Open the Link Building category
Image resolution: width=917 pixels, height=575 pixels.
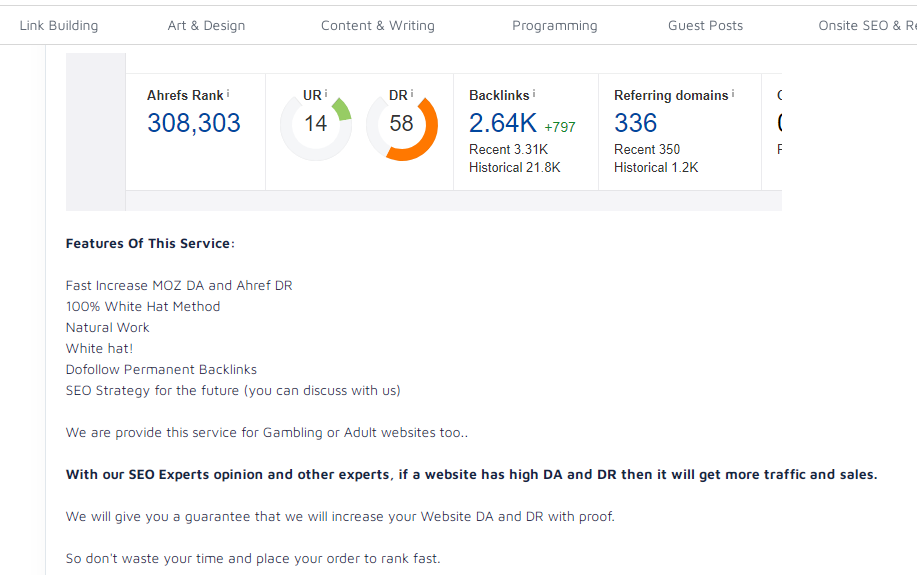pos(59,26)
